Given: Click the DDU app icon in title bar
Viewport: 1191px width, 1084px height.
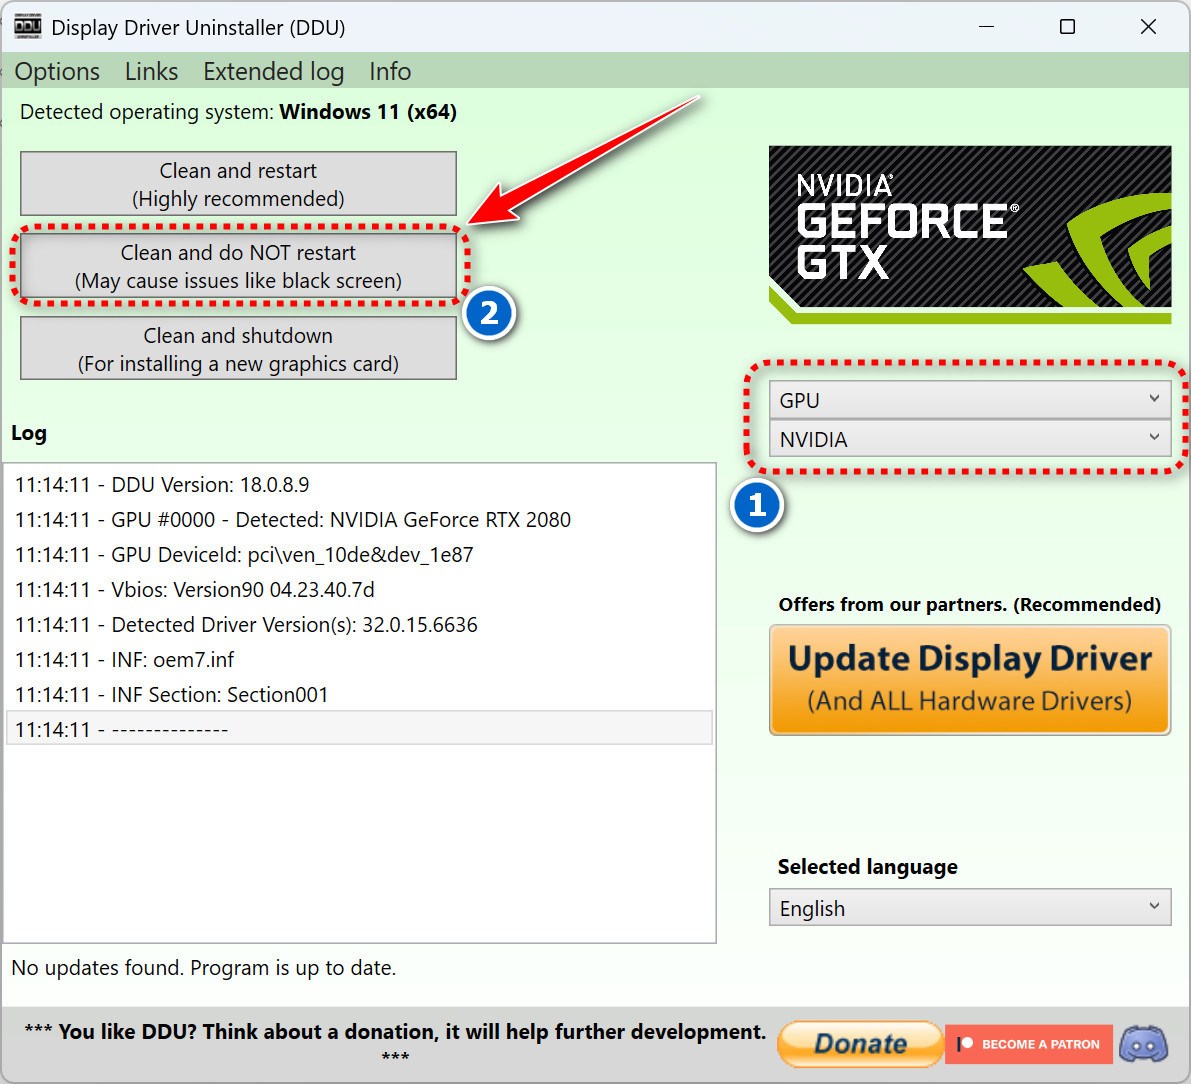Looking at the screenshot, I should [x=27, y=27].
